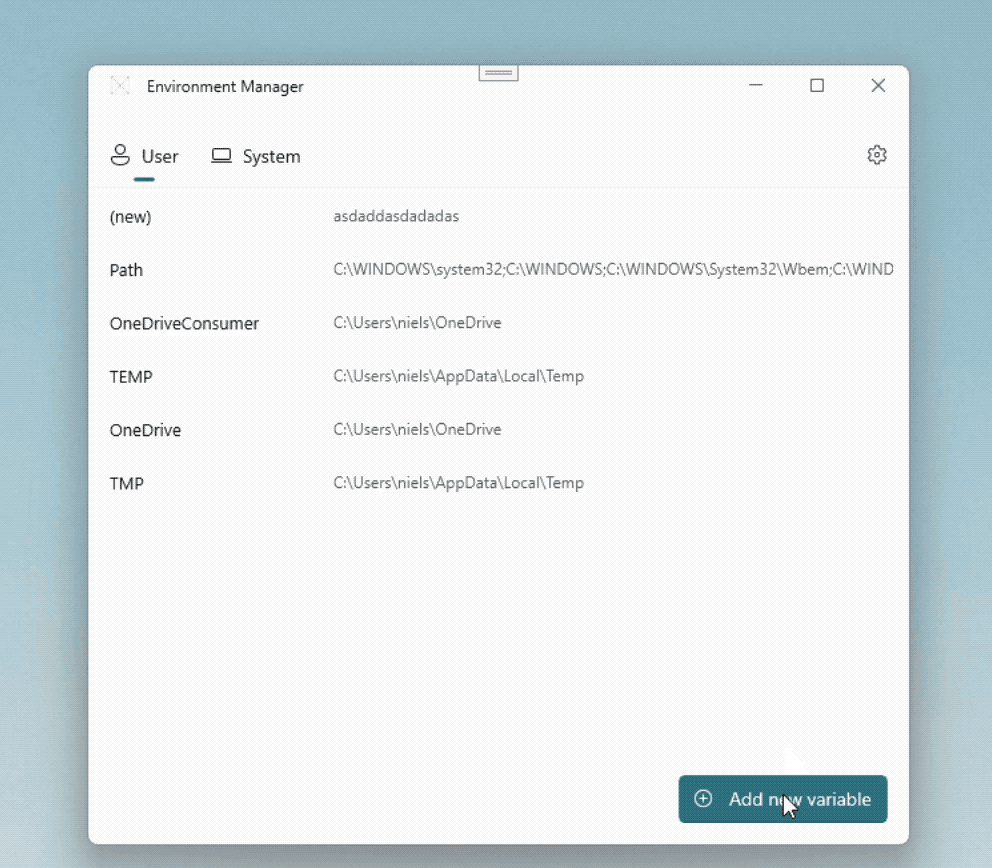This screenshot has width=992, height=868.
Task: Select the OneDriveConsumer variable name
Action: (x=184, y=323)
